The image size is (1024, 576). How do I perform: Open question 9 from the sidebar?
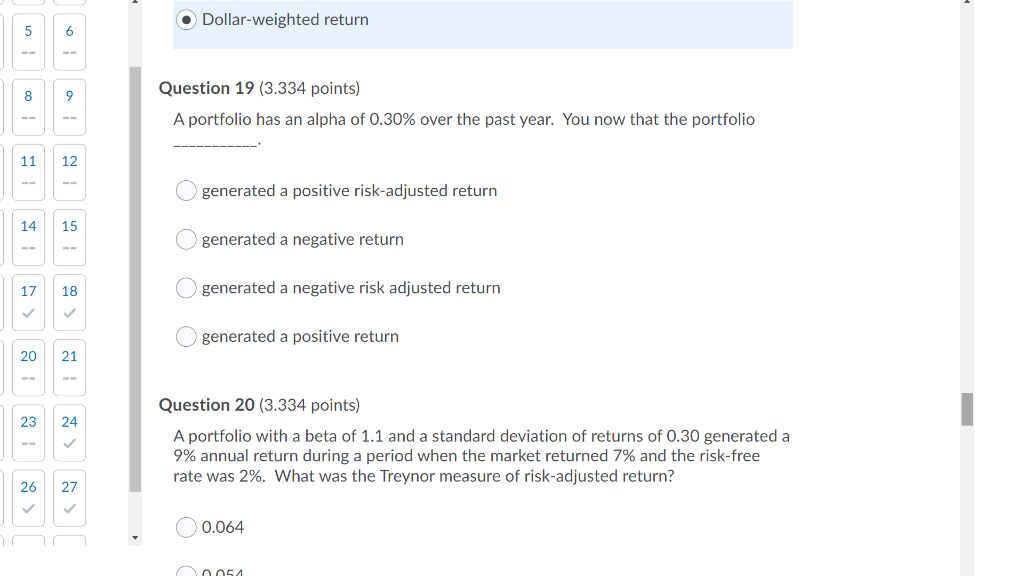(x=68, y=106)
